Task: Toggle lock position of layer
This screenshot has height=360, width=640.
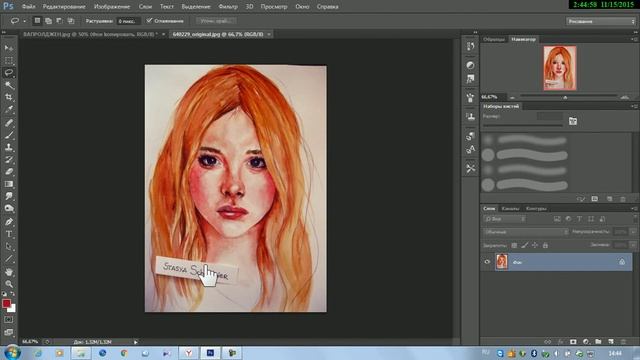Action: 535,245
